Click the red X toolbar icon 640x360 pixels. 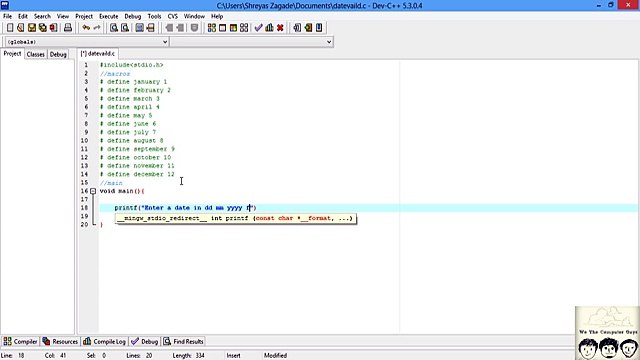click(280, 28)
